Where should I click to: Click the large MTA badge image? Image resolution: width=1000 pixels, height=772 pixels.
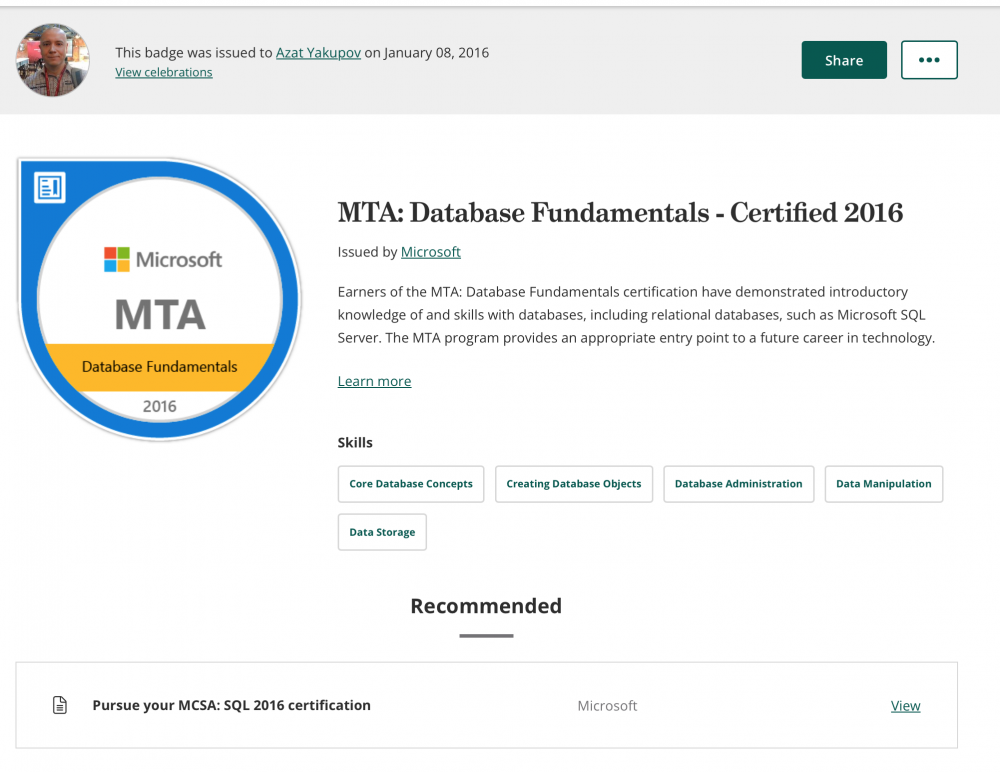coord(160,300)
